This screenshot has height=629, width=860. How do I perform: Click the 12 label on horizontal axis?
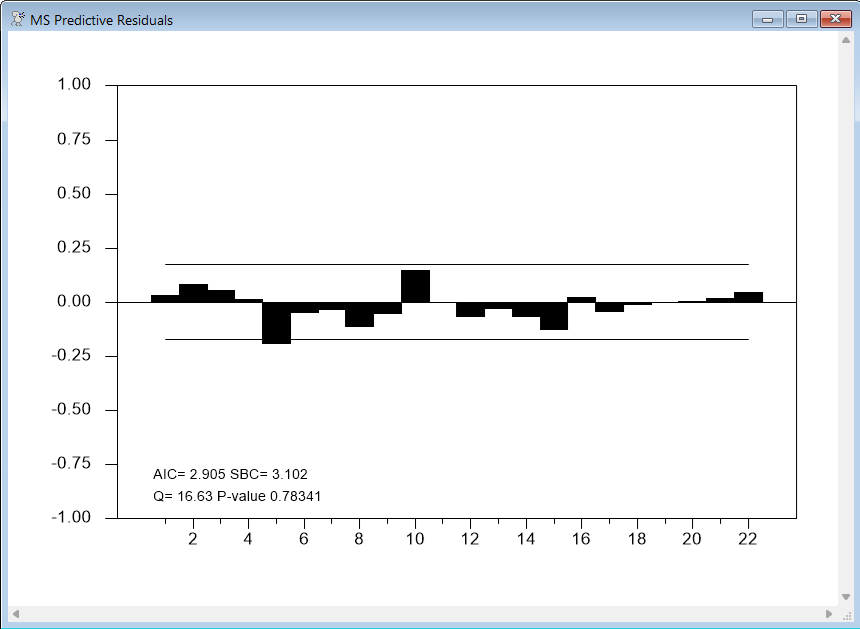[x=470, y=539]
